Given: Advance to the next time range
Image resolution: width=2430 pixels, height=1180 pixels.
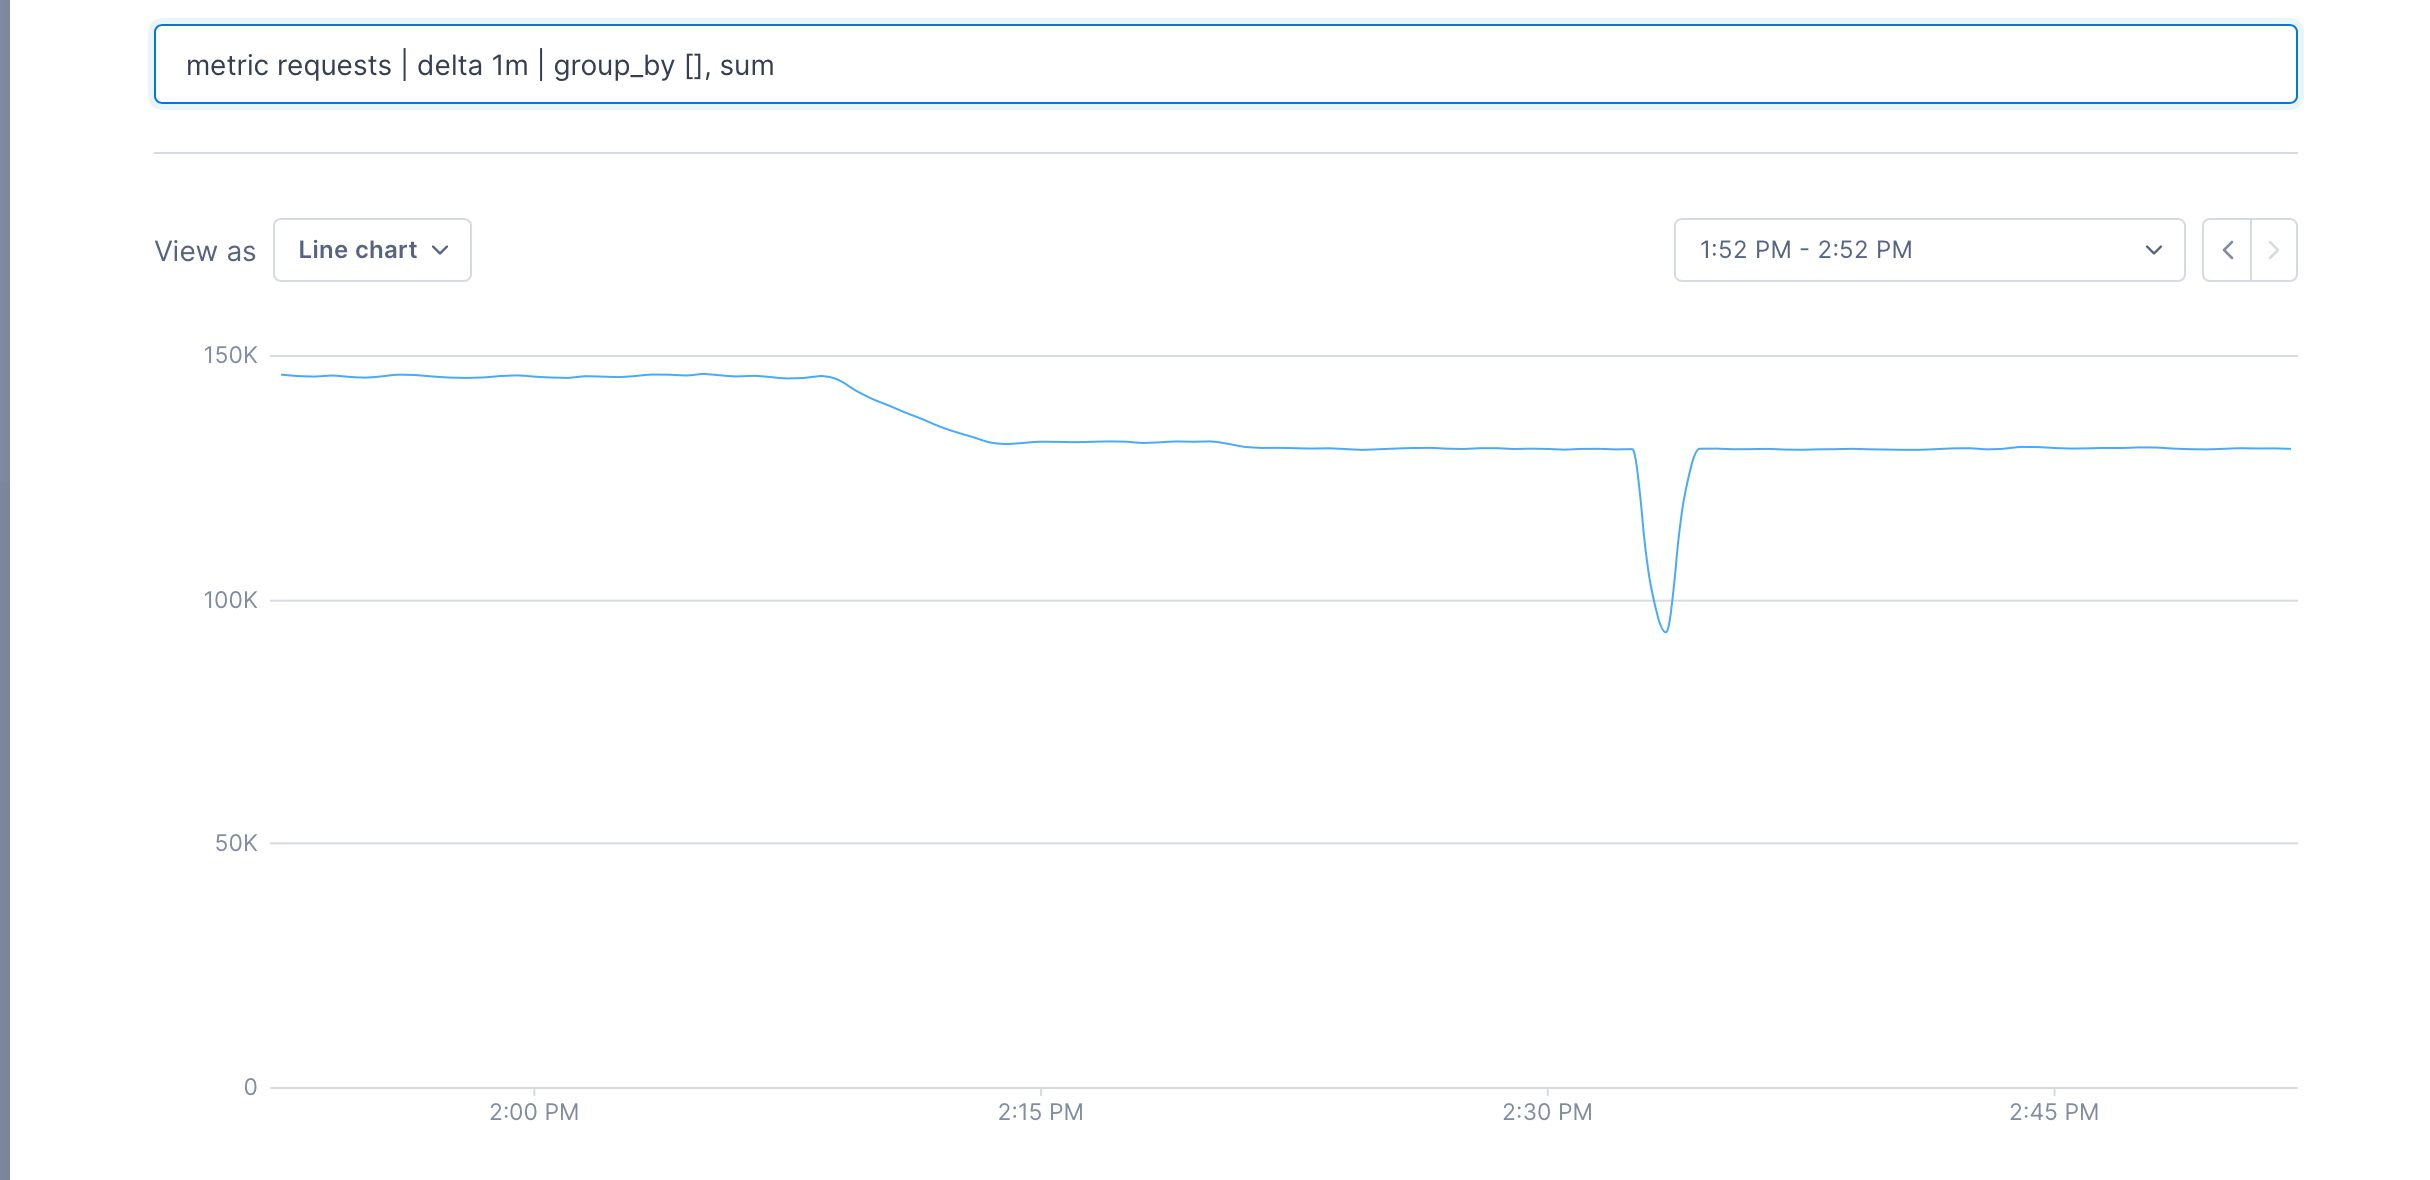Looking at the screenshot, I should coord(2274,250).
